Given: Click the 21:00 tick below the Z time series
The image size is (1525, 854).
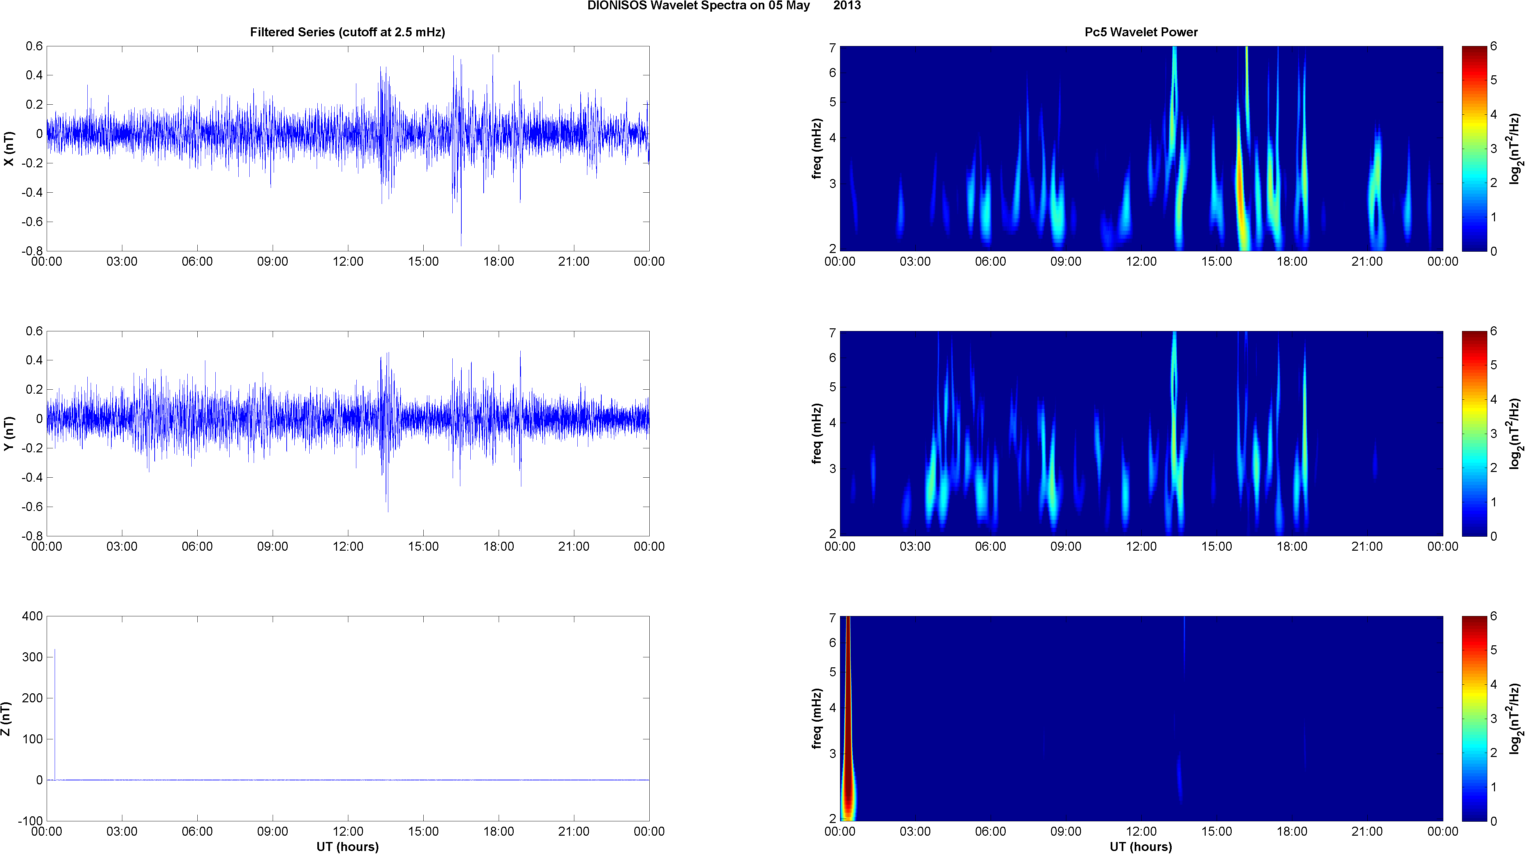Looking at the screenshot, I should tap(574, 832).
